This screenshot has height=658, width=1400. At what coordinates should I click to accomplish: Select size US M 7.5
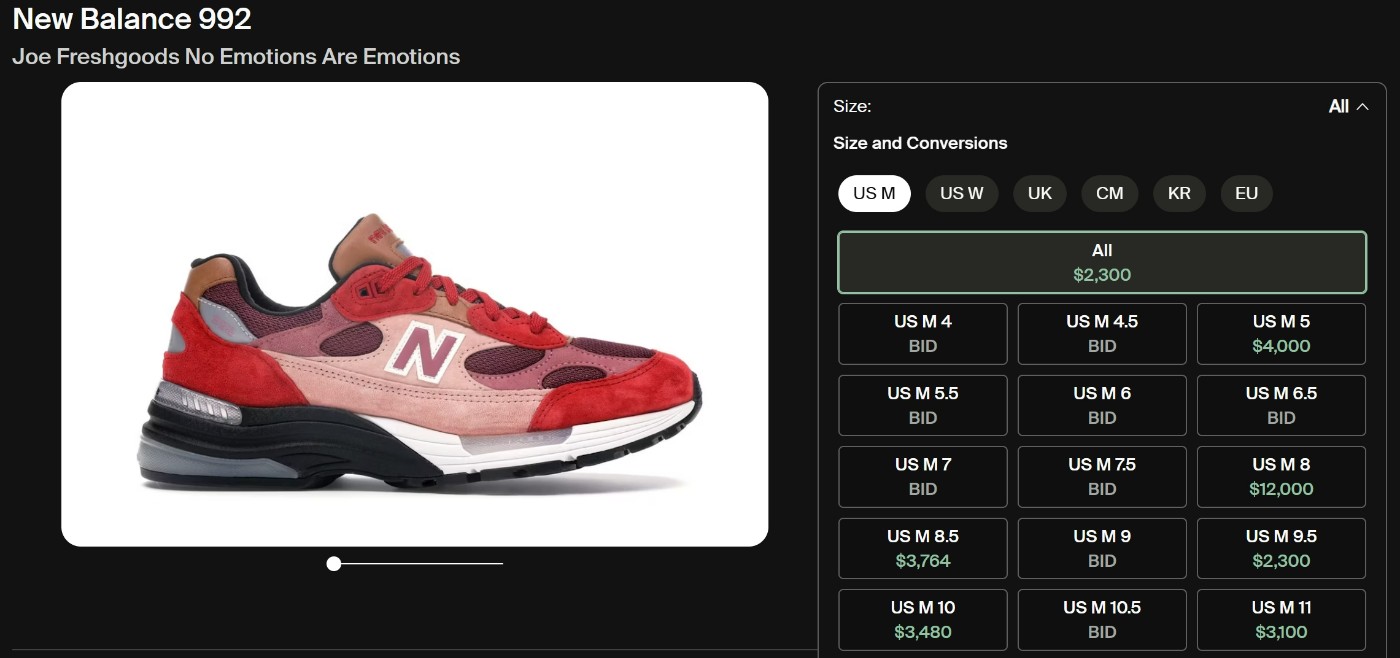(x=1102, y=477)
